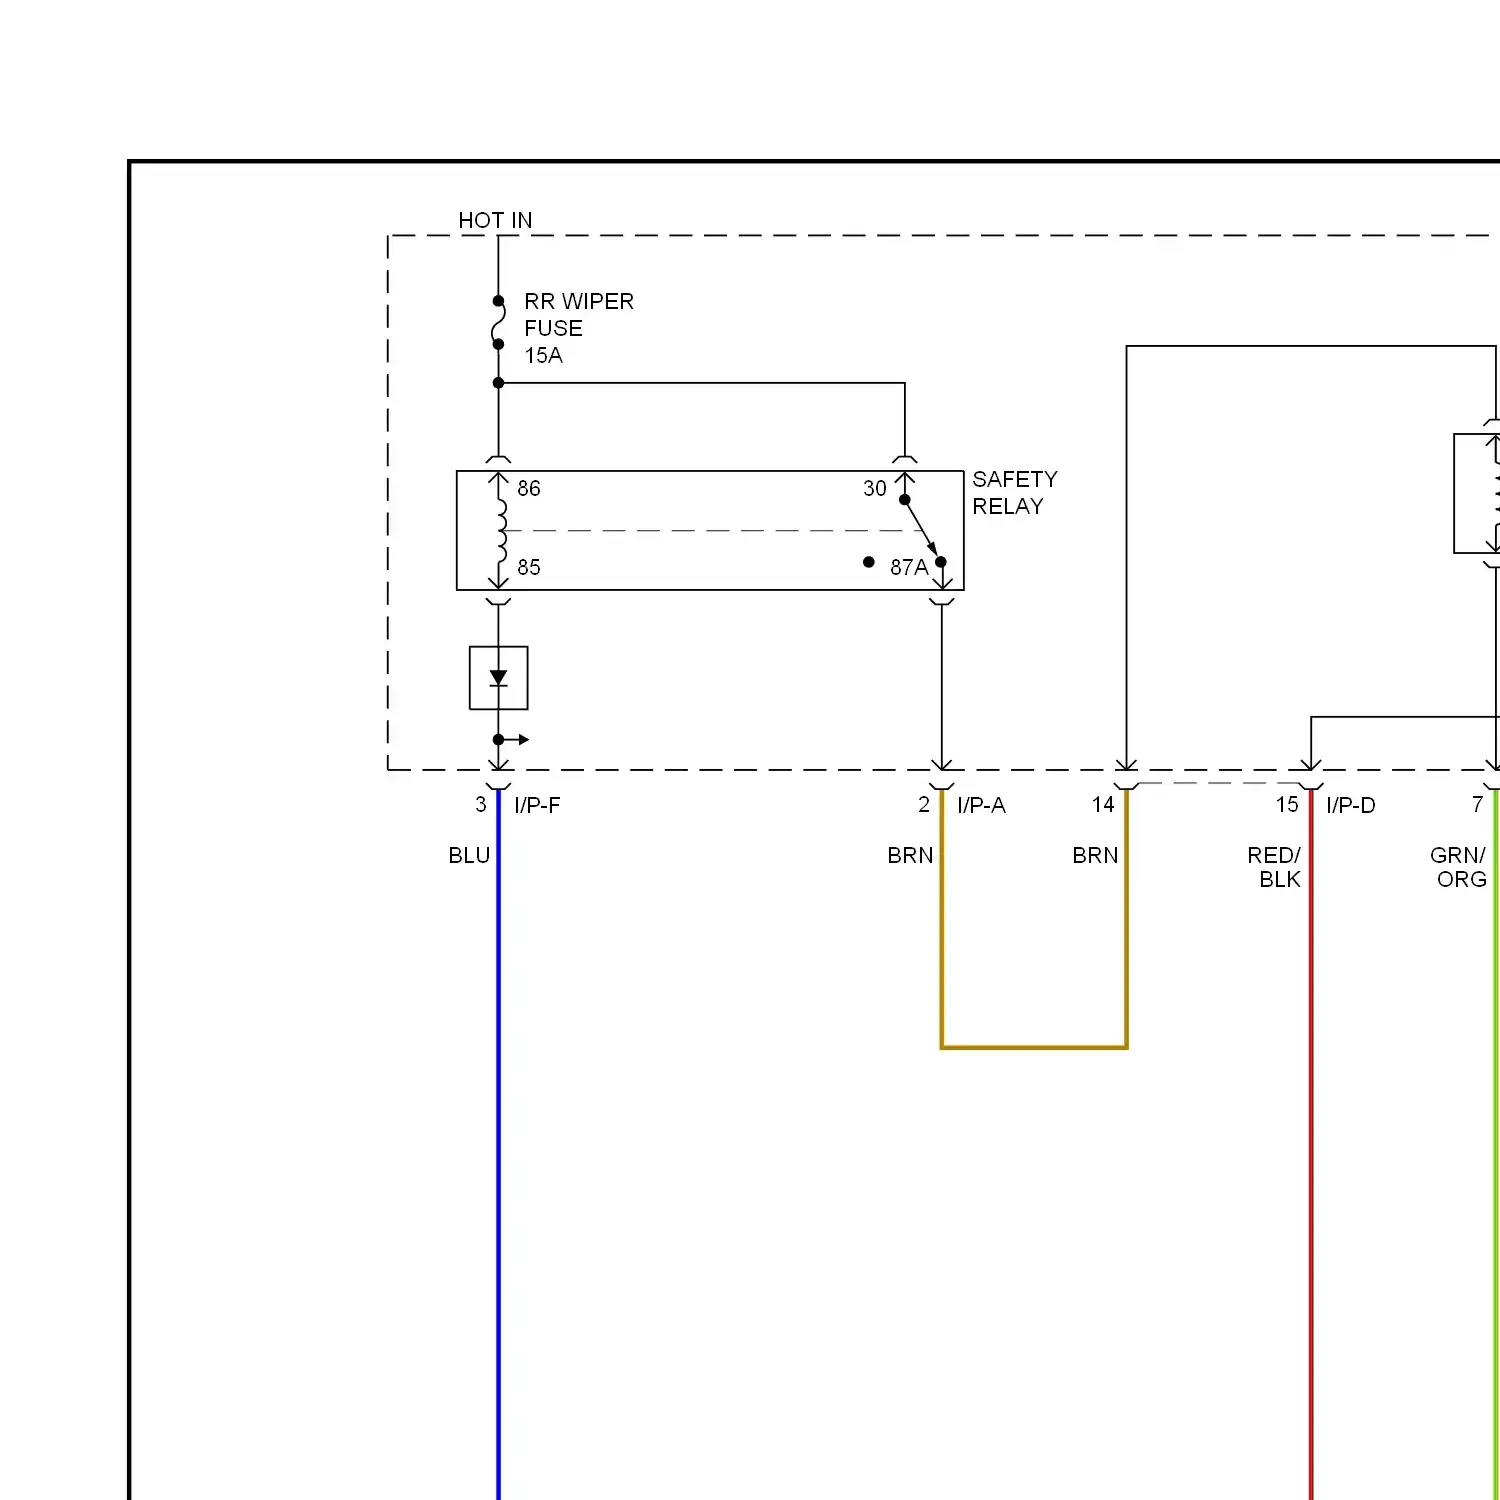1500x1500 pixels.
Task: Click the relay switch contact arm
Action: [922, 530]
